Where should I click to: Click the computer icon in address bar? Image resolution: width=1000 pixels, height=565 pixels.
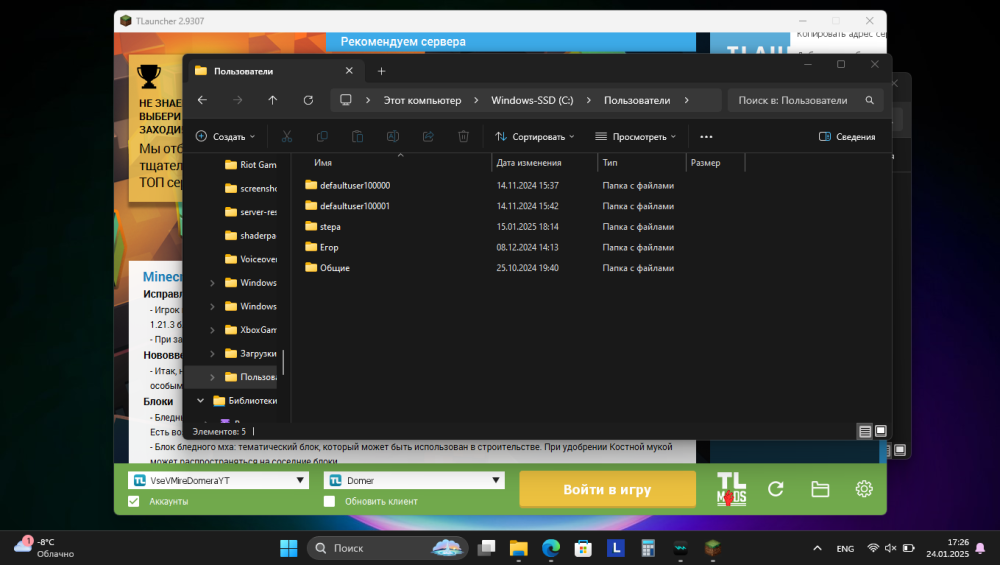346,100
